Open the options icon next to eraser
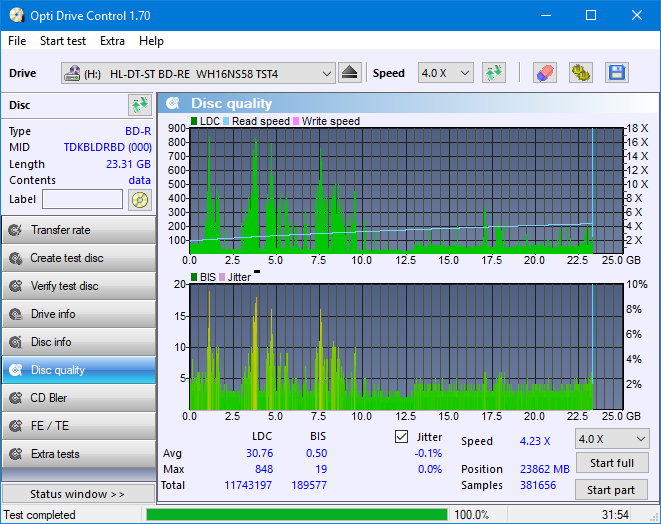661x524 pixels. 580,73
